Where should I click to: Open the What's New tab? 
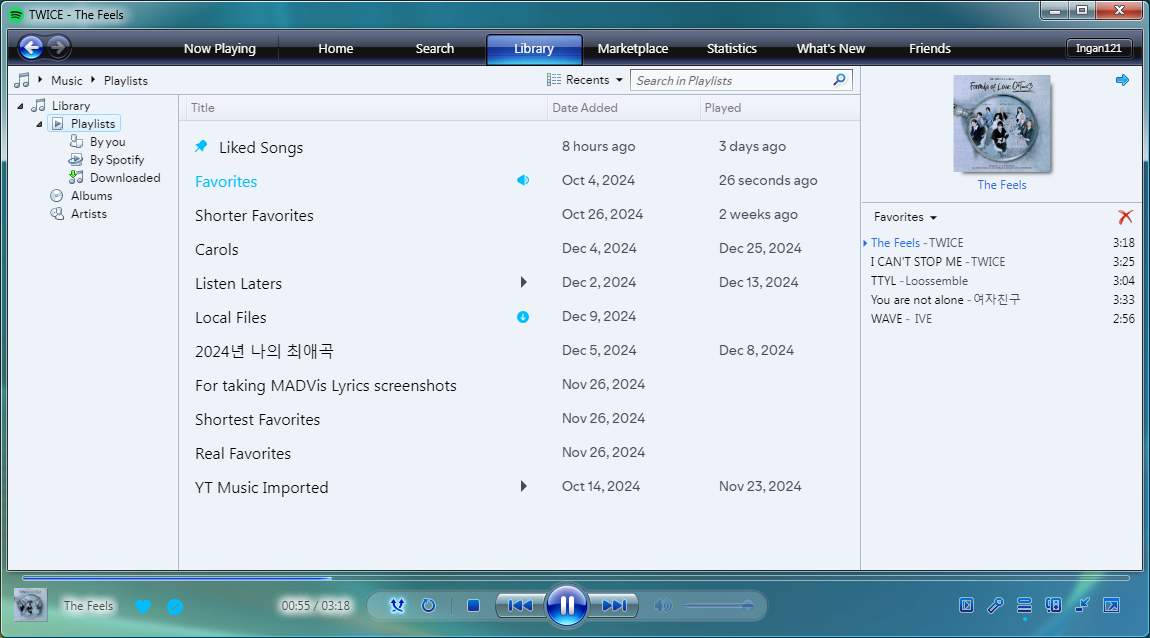pos(830,48)
